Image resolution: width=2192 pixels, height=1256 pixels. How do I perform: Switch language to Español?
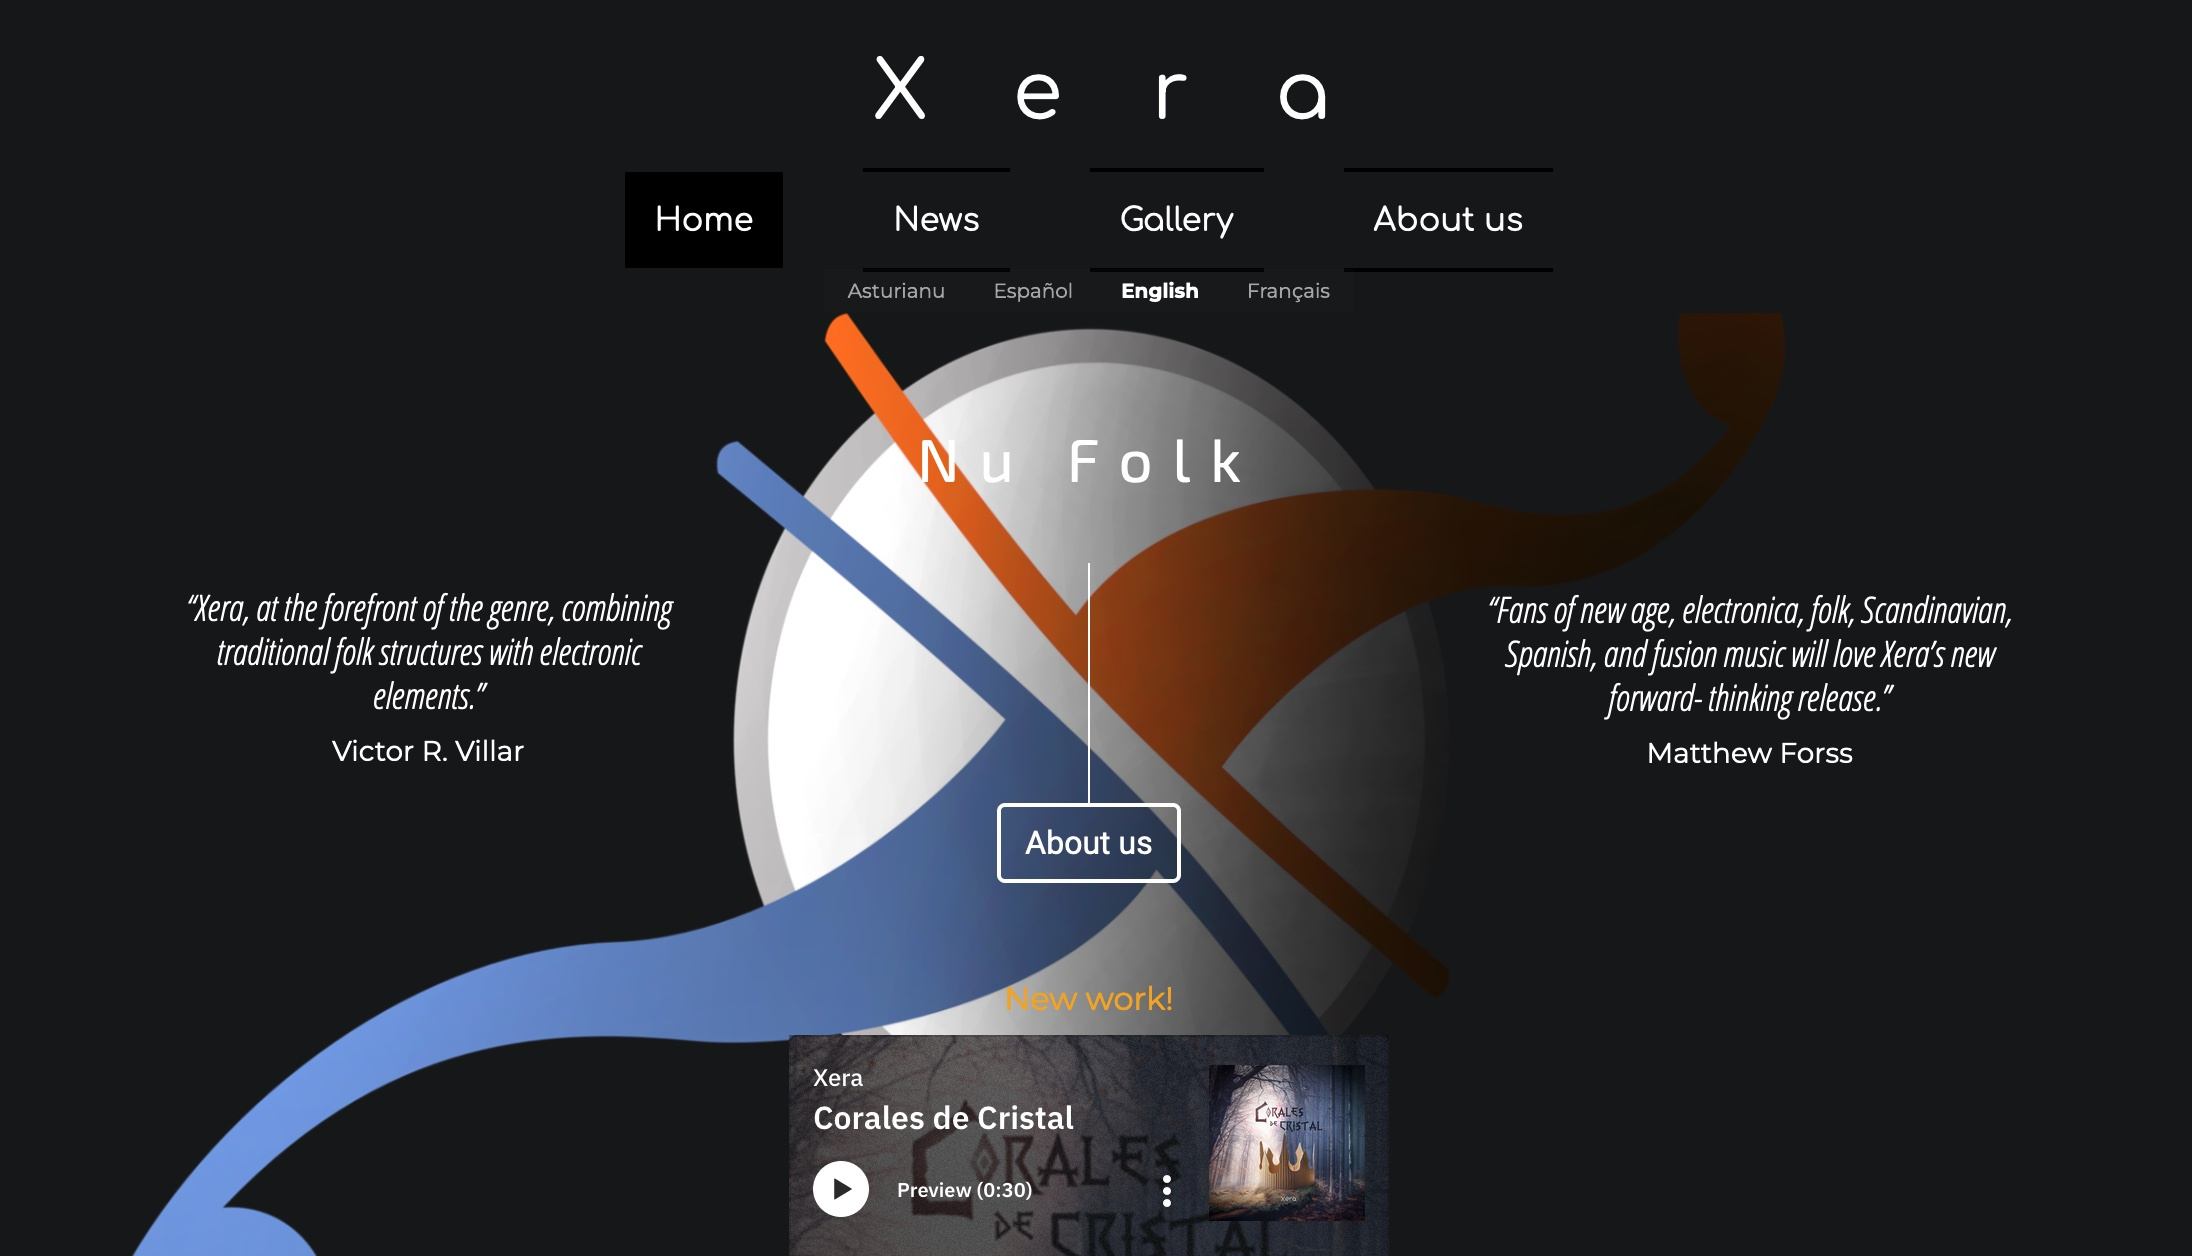coord(1033,291)
